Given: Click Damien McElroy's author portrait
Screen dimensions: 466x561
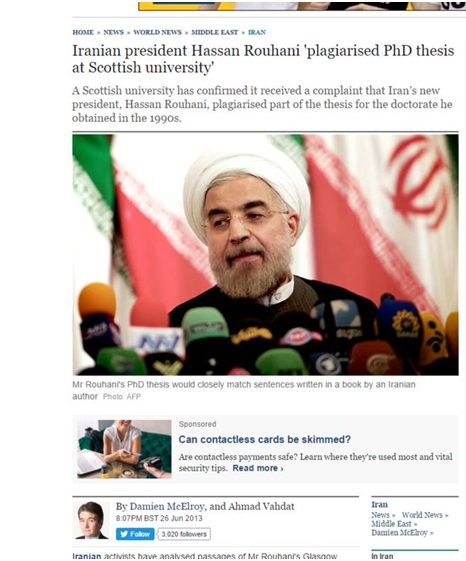Looking at the screenshot, I should pos(91,520).
